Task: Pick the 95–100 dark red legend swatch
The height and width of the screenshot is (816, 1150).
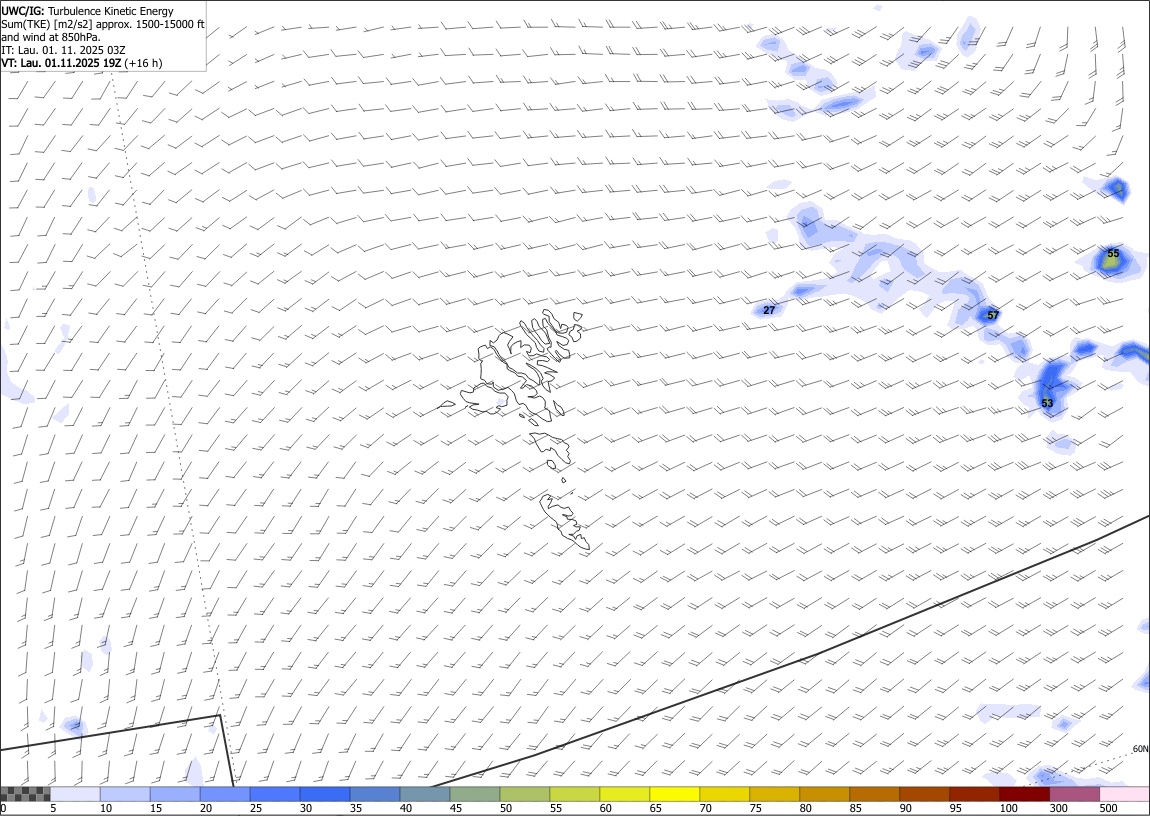Action: click(x=974, y=794)
